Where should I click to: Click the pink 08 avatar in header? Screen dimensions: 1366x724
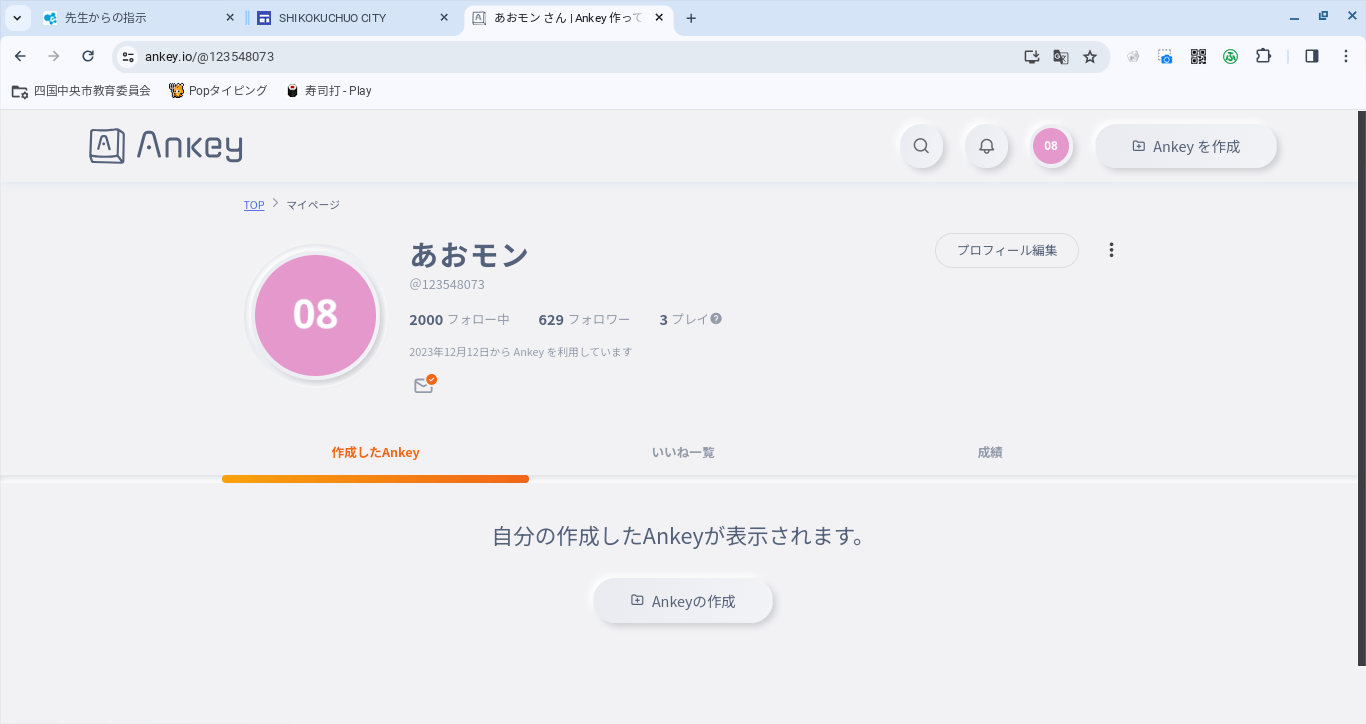click(x=1051, y=146)
